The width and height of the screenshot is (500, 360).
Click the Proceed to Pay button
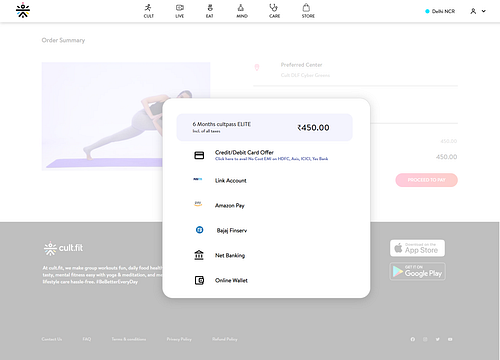point(426,180)
